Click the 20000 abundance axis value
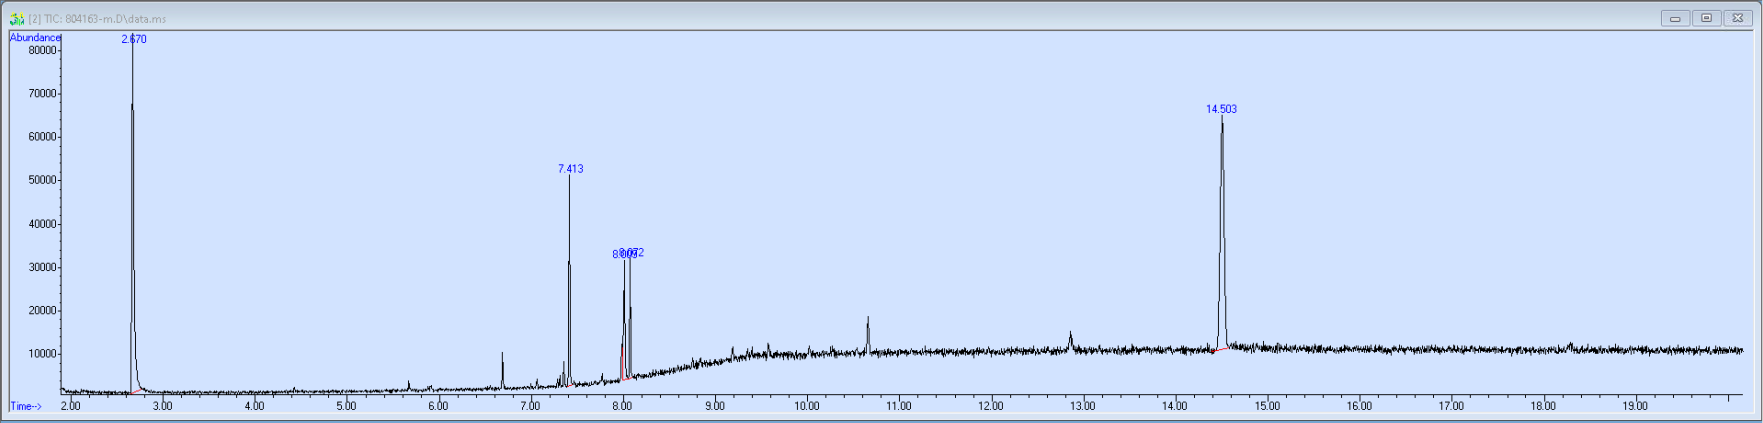Image resolution: width=1763 pixels, height=423 pixels. point(42,310)
